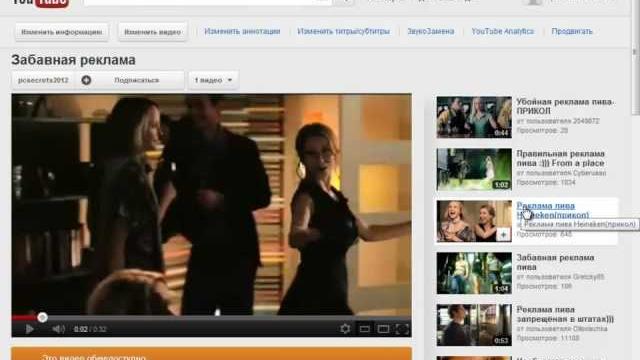Click the YouTube logo
Image resolution: width=640 pixels, height=360 pixels.
point(40,3)
